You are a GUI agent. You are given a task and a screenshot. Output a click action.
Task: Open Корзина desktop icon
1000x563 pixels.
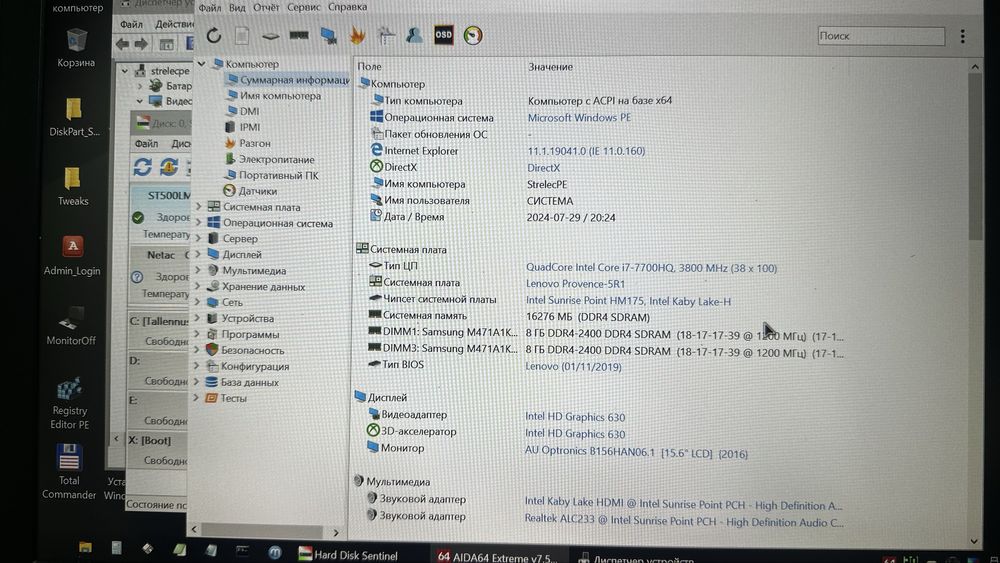[76, 48]
